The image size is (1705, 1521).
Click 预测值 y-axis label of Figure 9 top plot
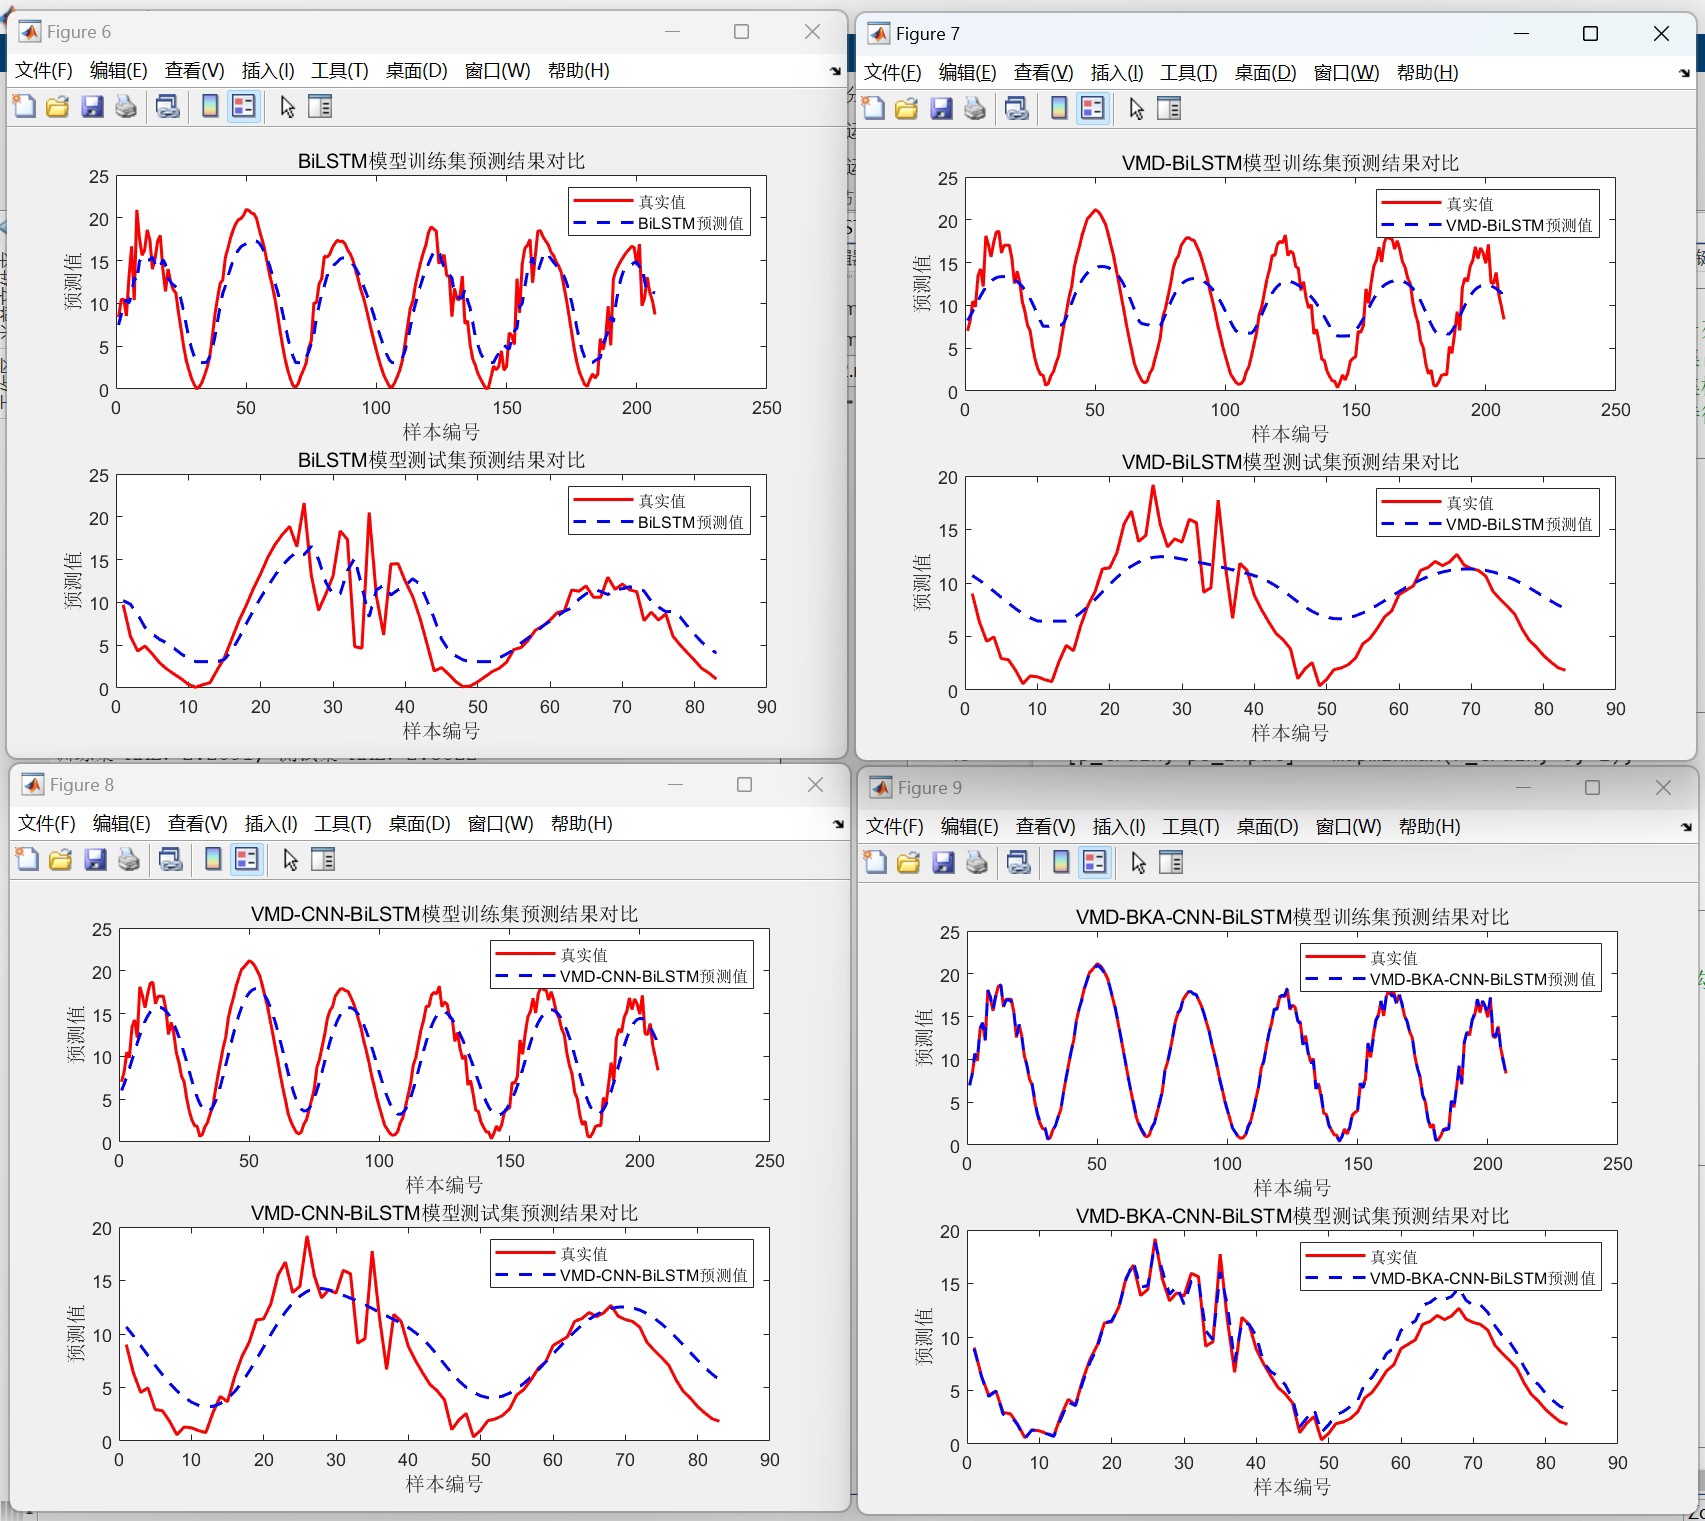(x=923, y=1038)
